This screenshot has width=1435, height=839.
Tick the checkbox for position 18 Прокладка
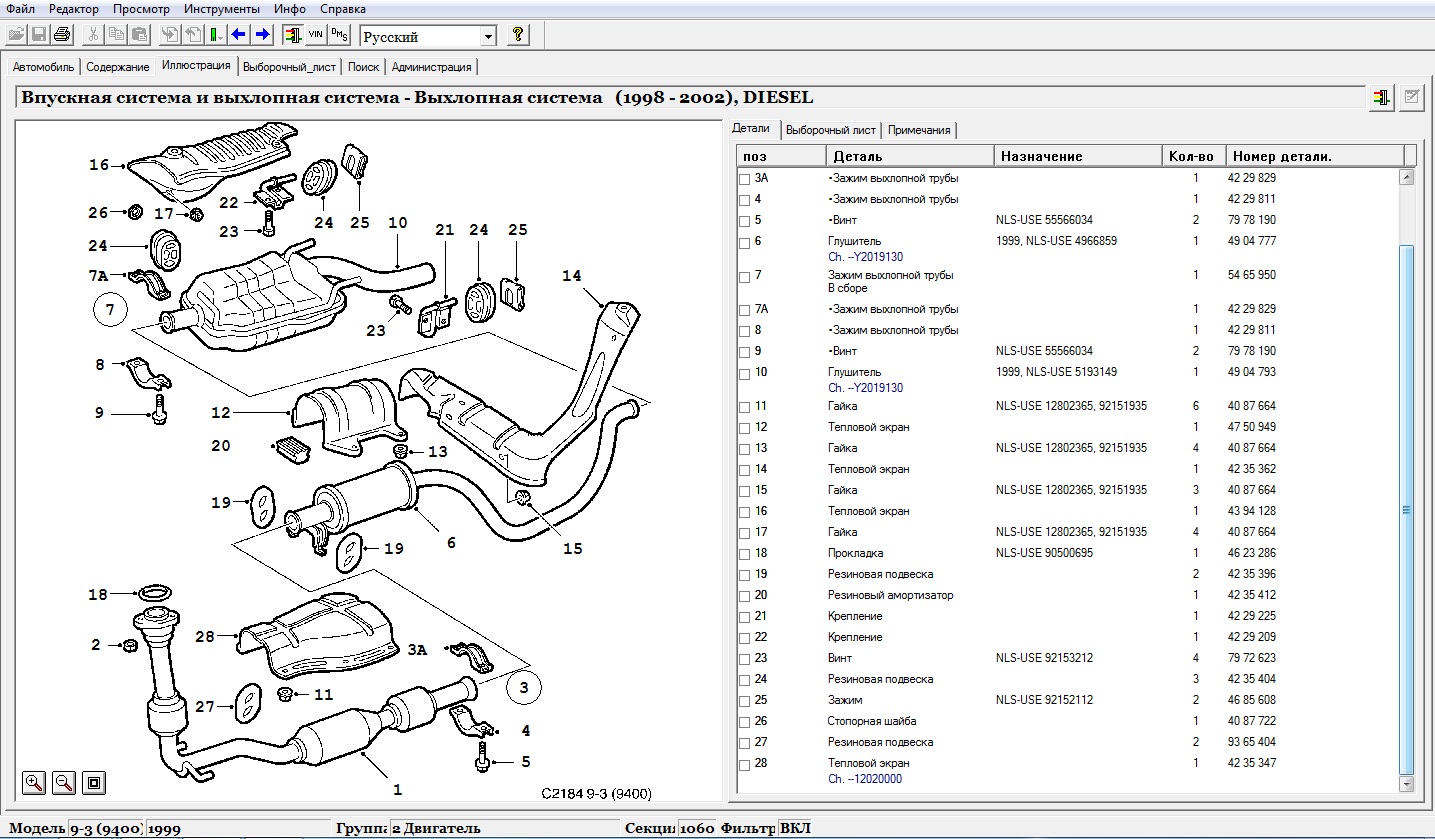pos(744,555)
